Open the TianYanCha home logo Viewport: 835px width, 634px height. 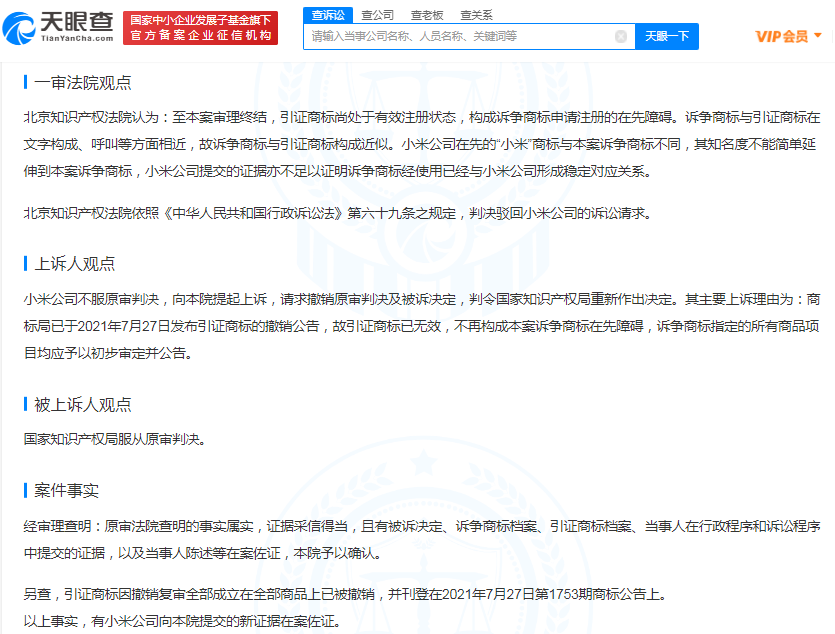tap(58, 28)
